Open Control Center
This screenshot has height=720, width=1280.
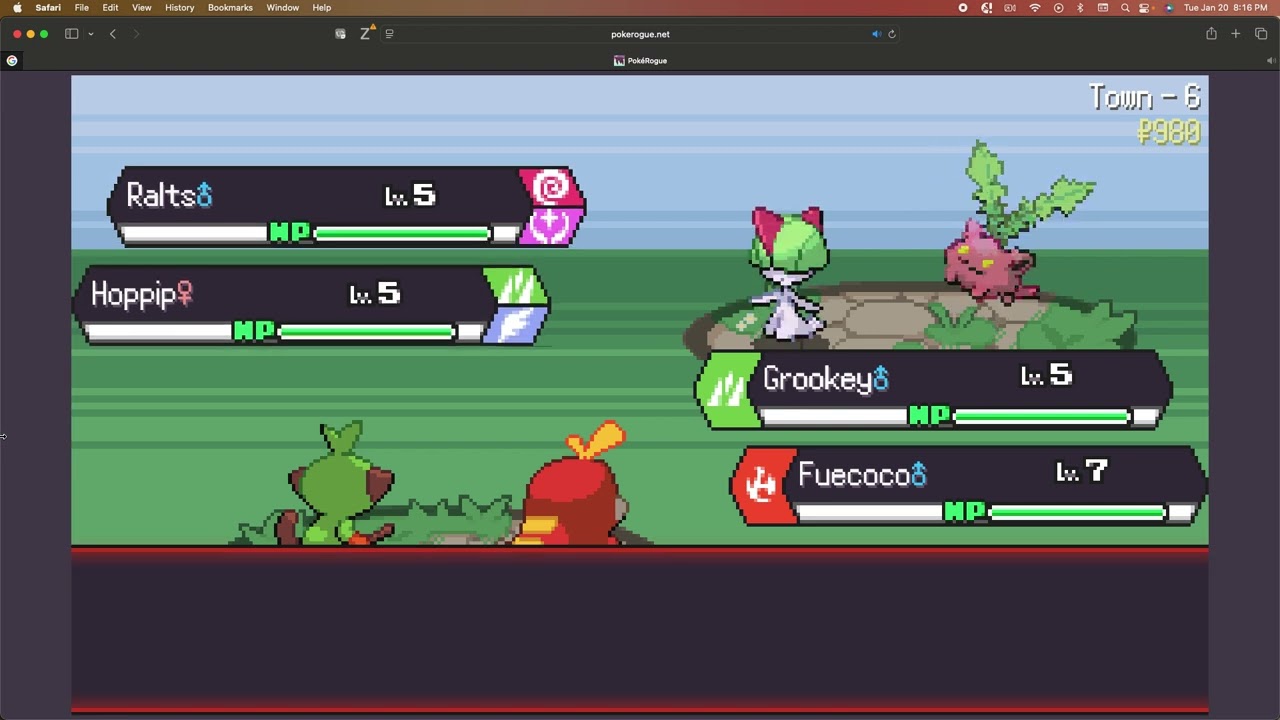(x=1146, y=7)
